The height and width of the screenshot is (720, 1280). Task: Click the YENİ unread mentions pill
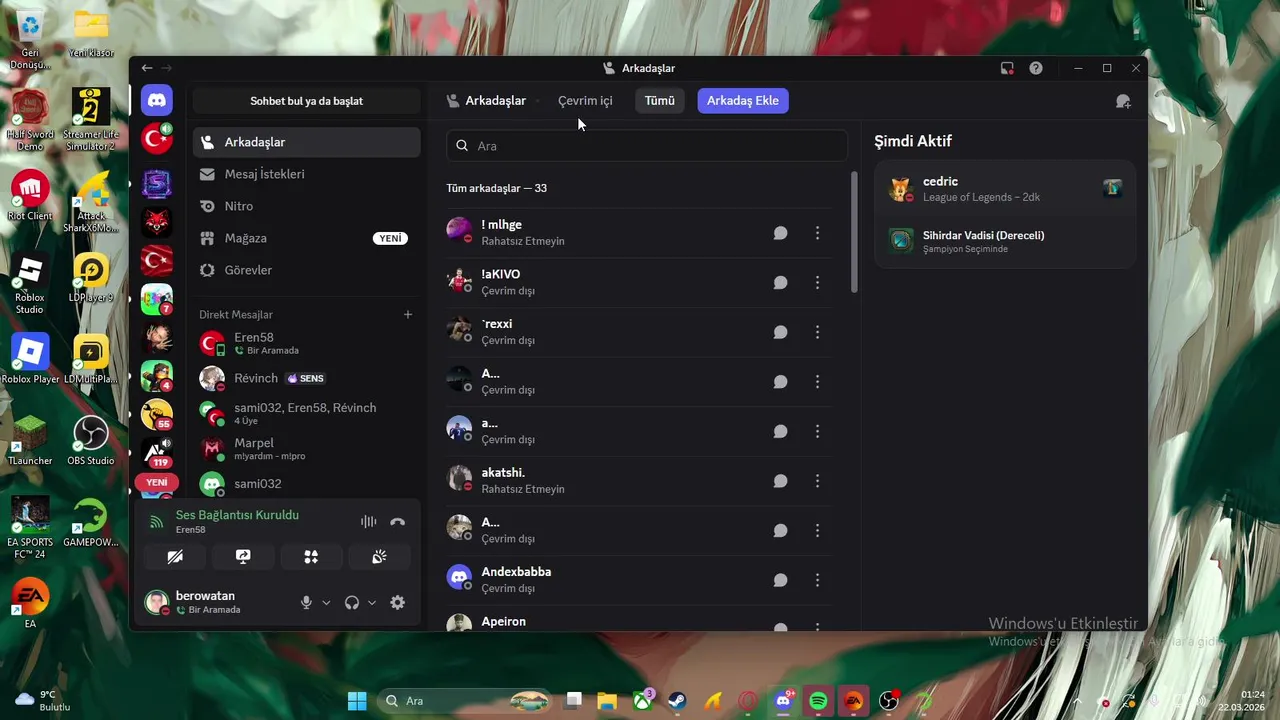(x=157, y=482)
